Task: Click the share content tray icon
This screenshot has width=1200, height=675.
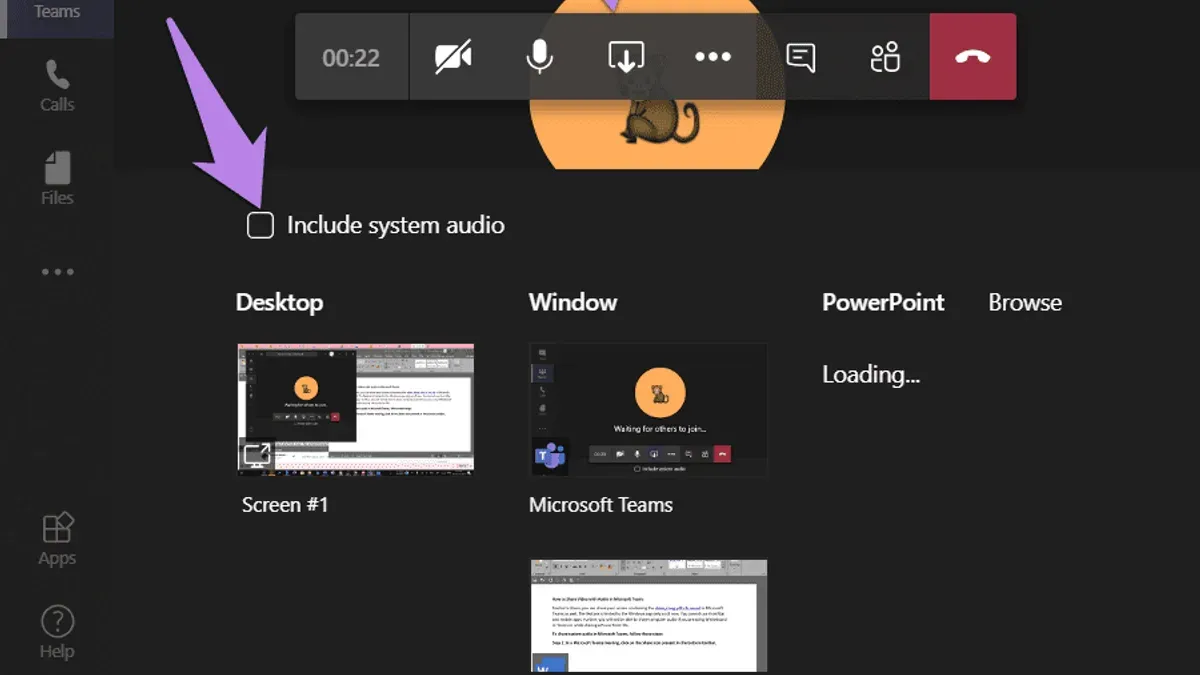Action: (626, 57)
